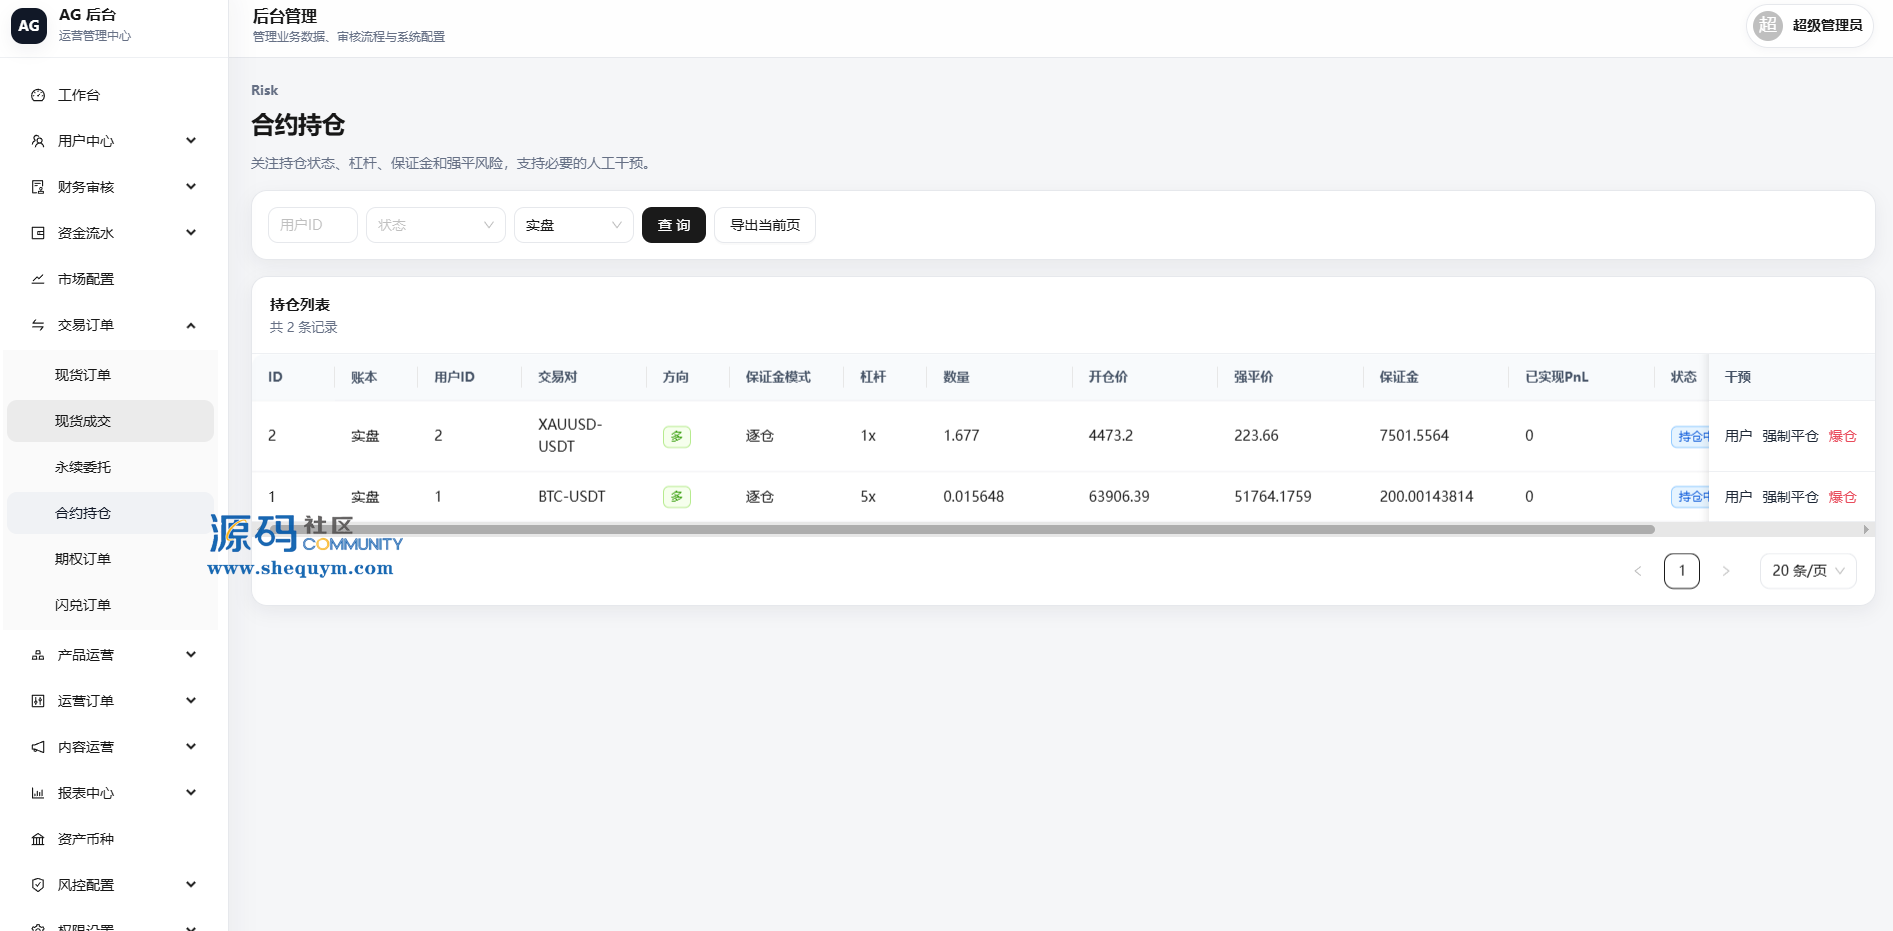The image size is (1893, 931).
Task: Open 现货订单 submenu item
Action: (x=110, y=375)
